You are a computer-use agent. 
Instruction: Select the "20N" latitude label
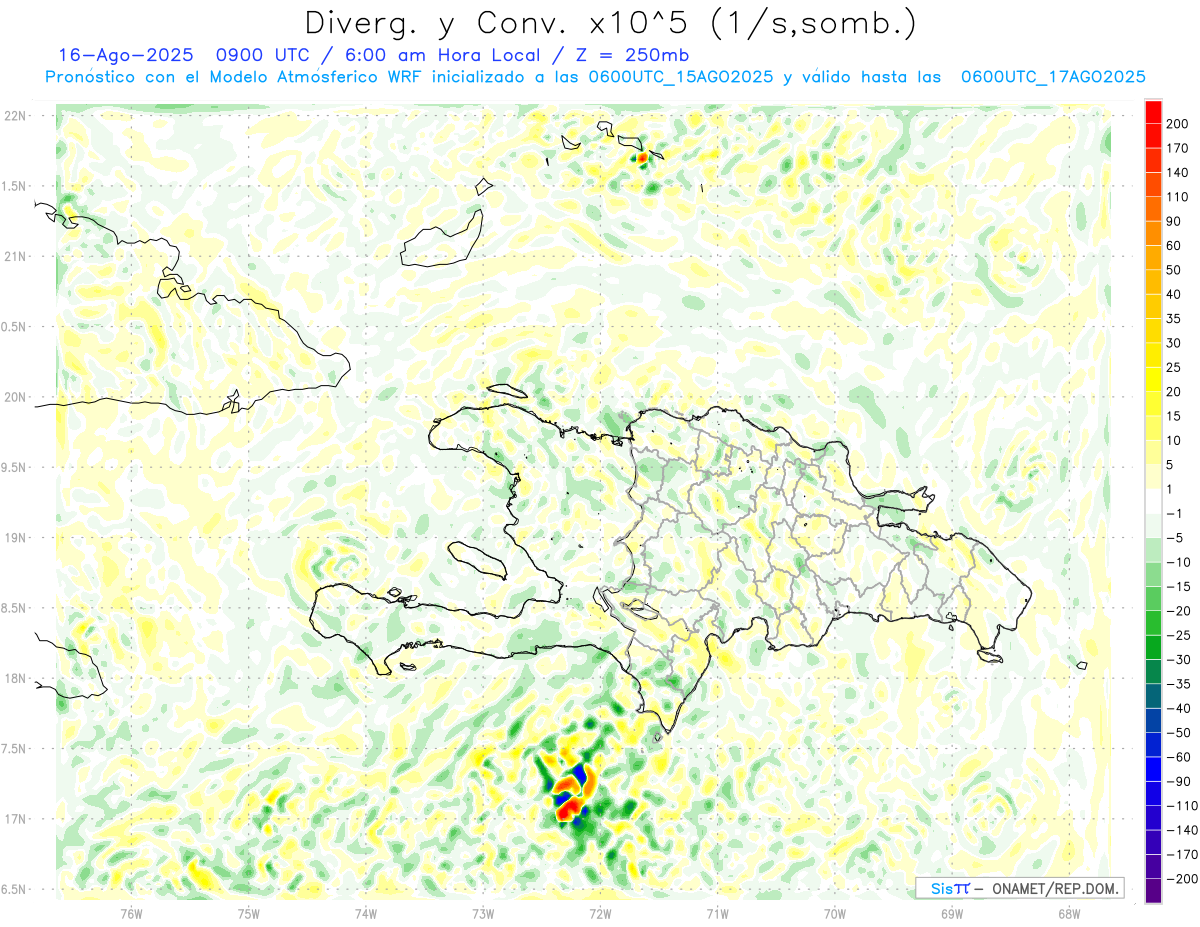point(15,397)
